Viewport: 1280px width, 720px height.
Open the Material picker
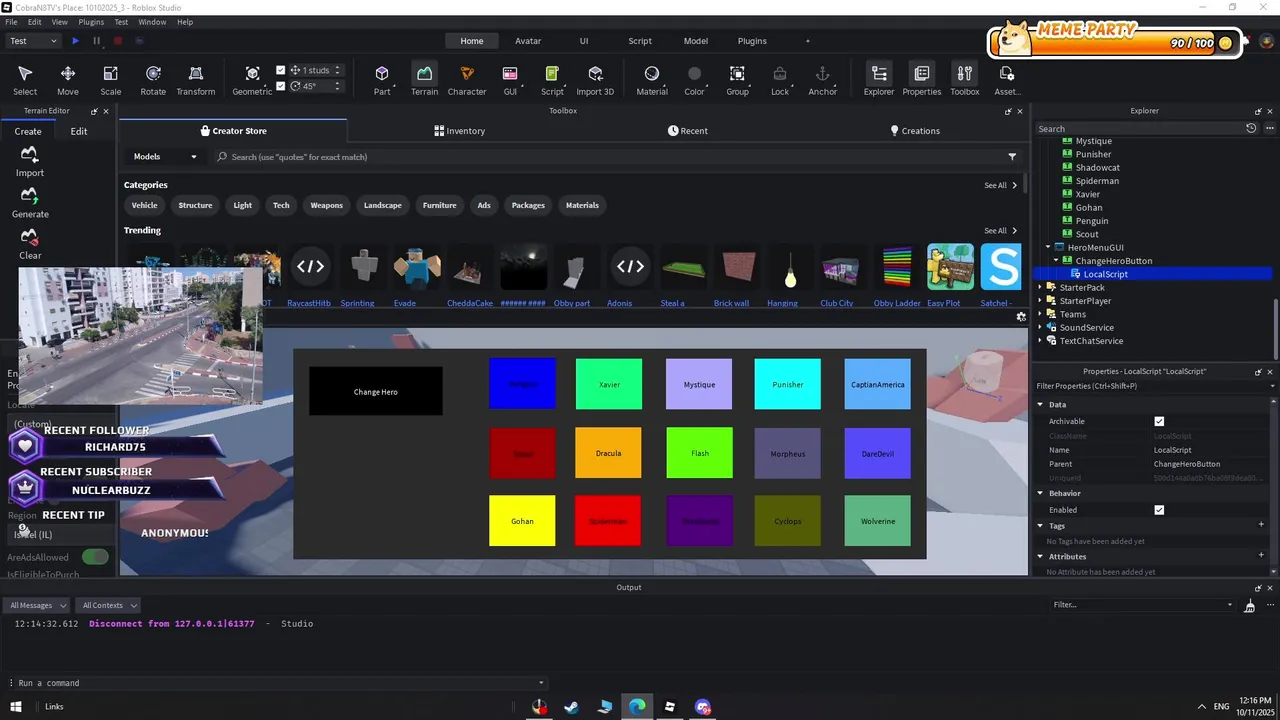coord(652,80)
